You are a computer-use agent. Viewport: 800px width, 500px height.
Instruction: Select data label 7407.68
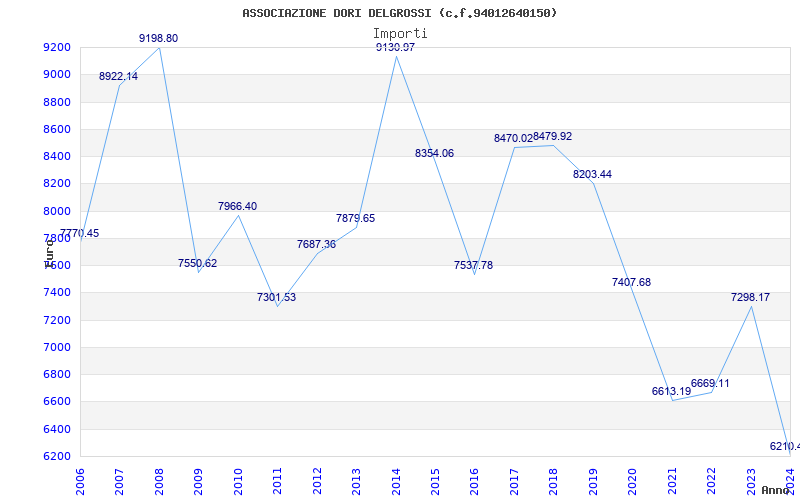(x=632, y=283)
